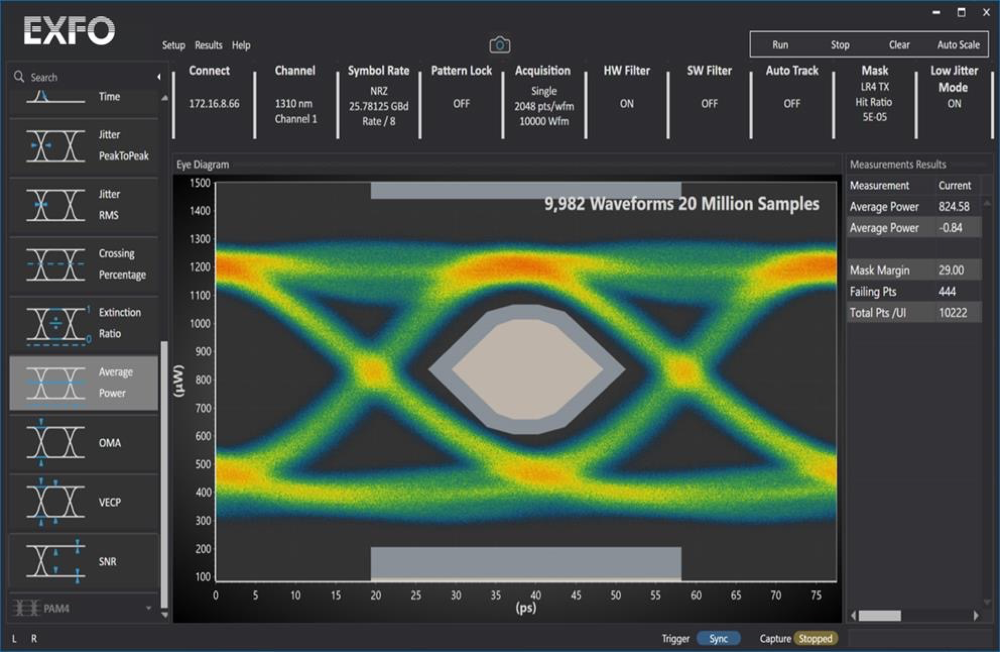
Task: Click the Auto Scale button
Action: click(x=958, y=45)
